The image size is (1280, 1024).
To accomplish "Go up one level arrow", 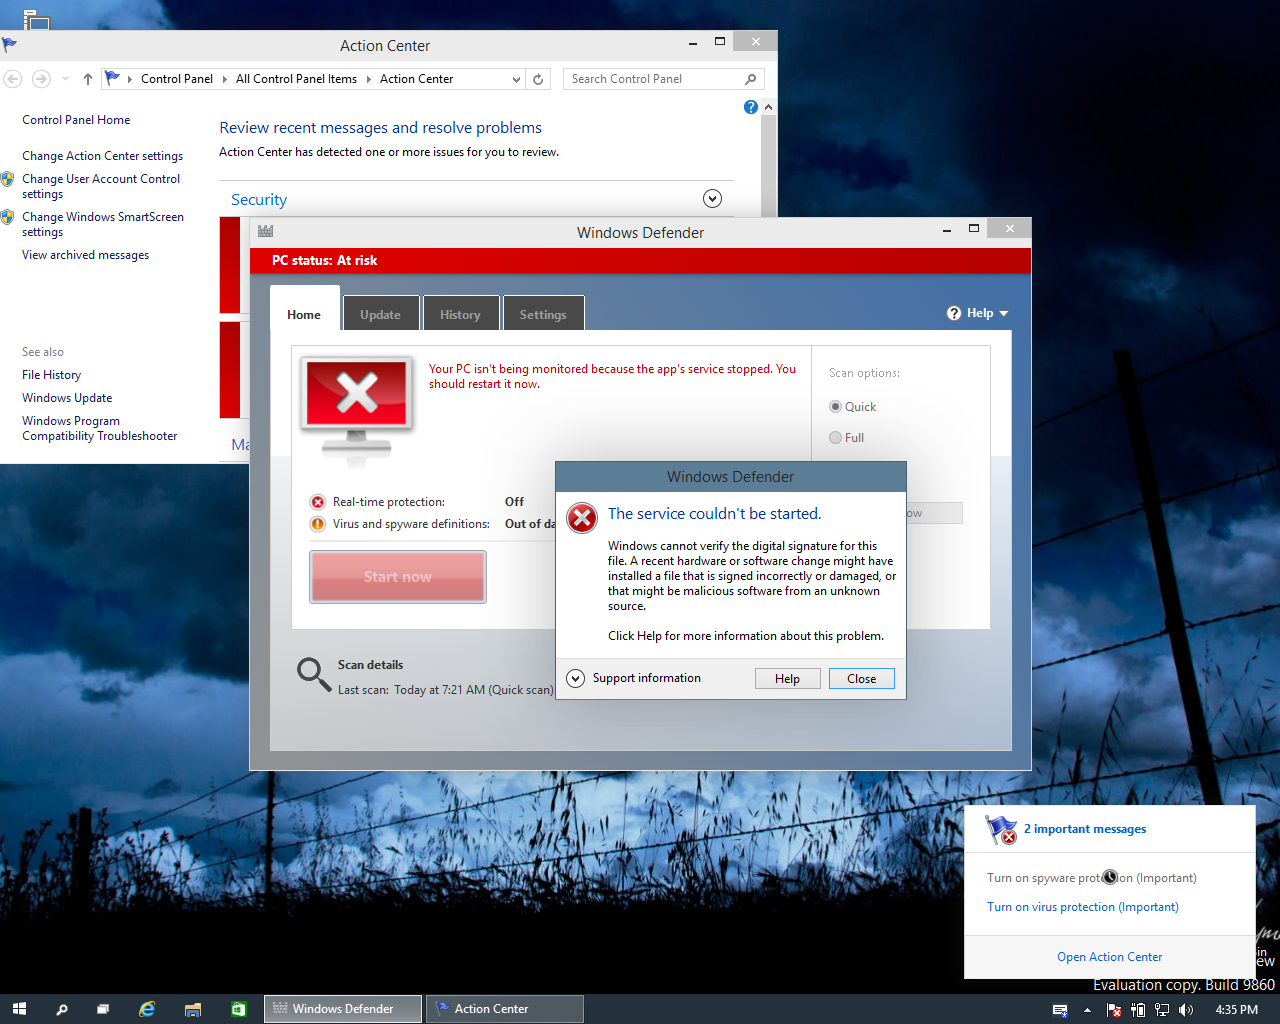I will (88, 79).
